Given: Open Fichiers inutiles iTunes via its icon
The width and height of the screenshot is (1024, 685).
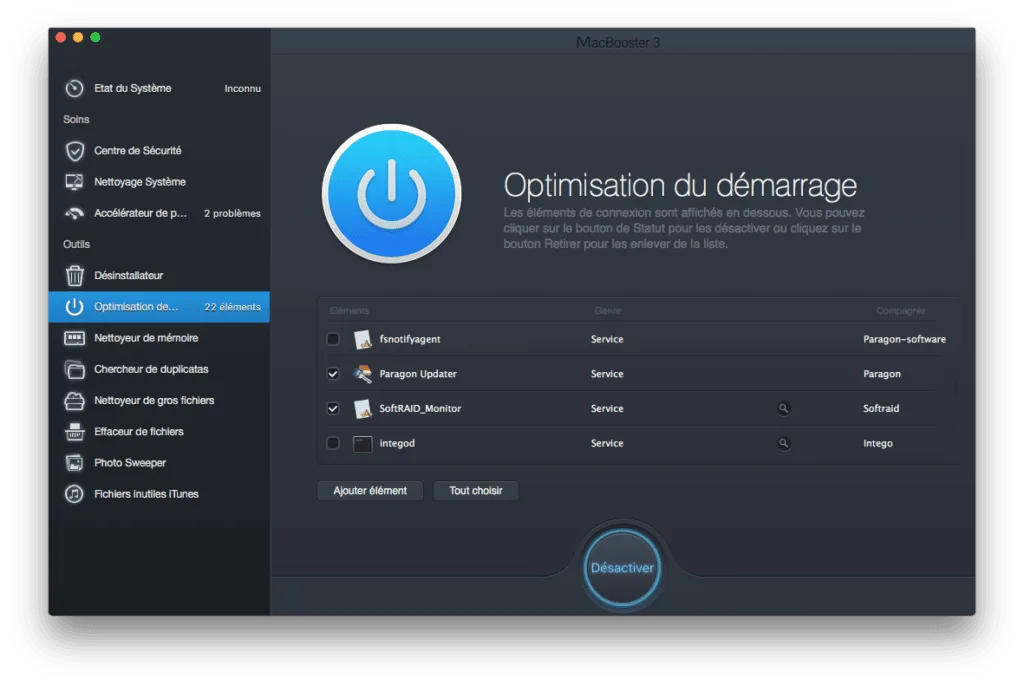Looking at the screenshot, I should 74,493.
